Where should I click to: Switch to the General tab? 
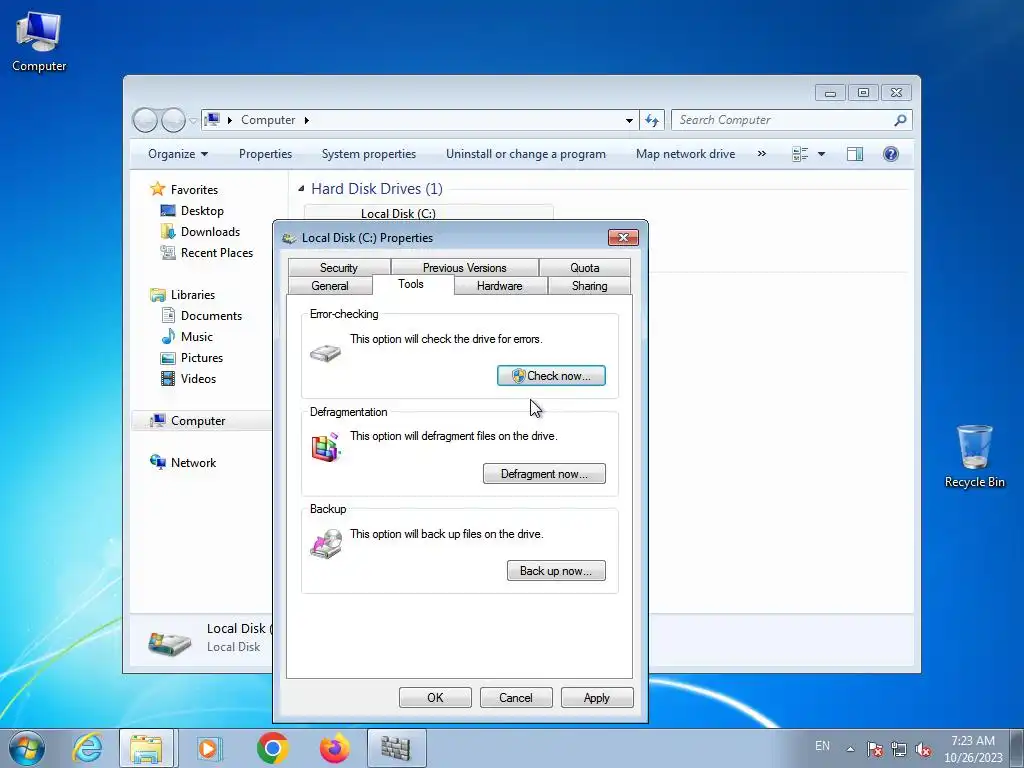tap(330, 286)
